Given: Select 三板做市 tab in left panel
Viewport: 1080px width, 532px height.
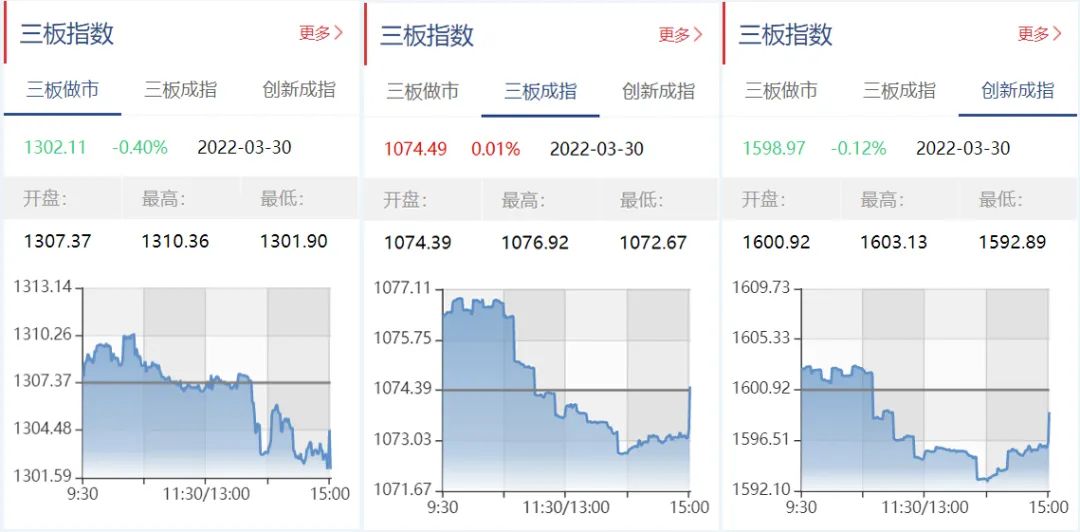Looking at the screenshot, I should tap(63, 90).
